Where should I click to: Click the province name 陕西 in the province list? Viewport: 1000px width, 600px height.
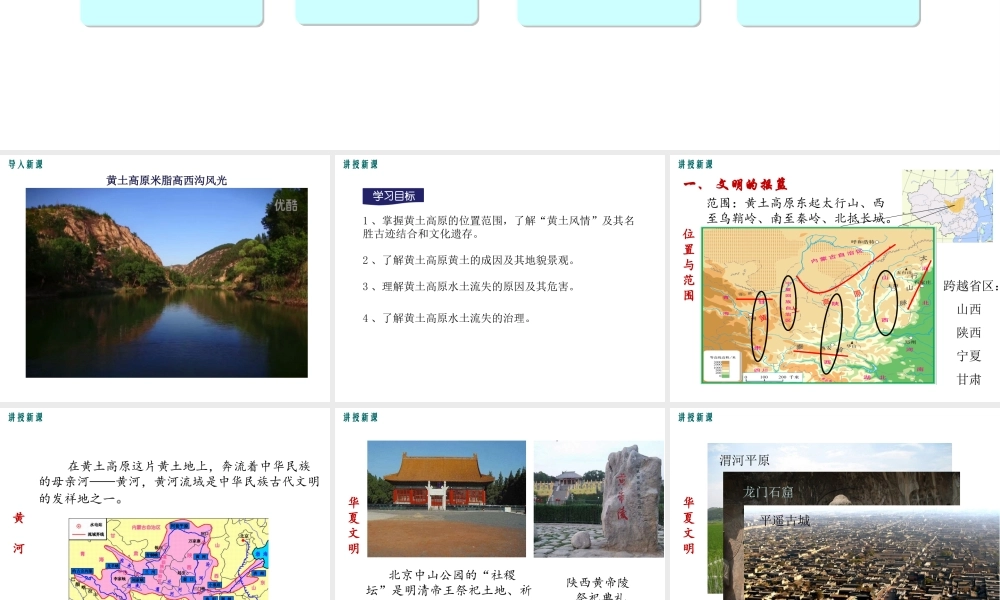point(969,333)
